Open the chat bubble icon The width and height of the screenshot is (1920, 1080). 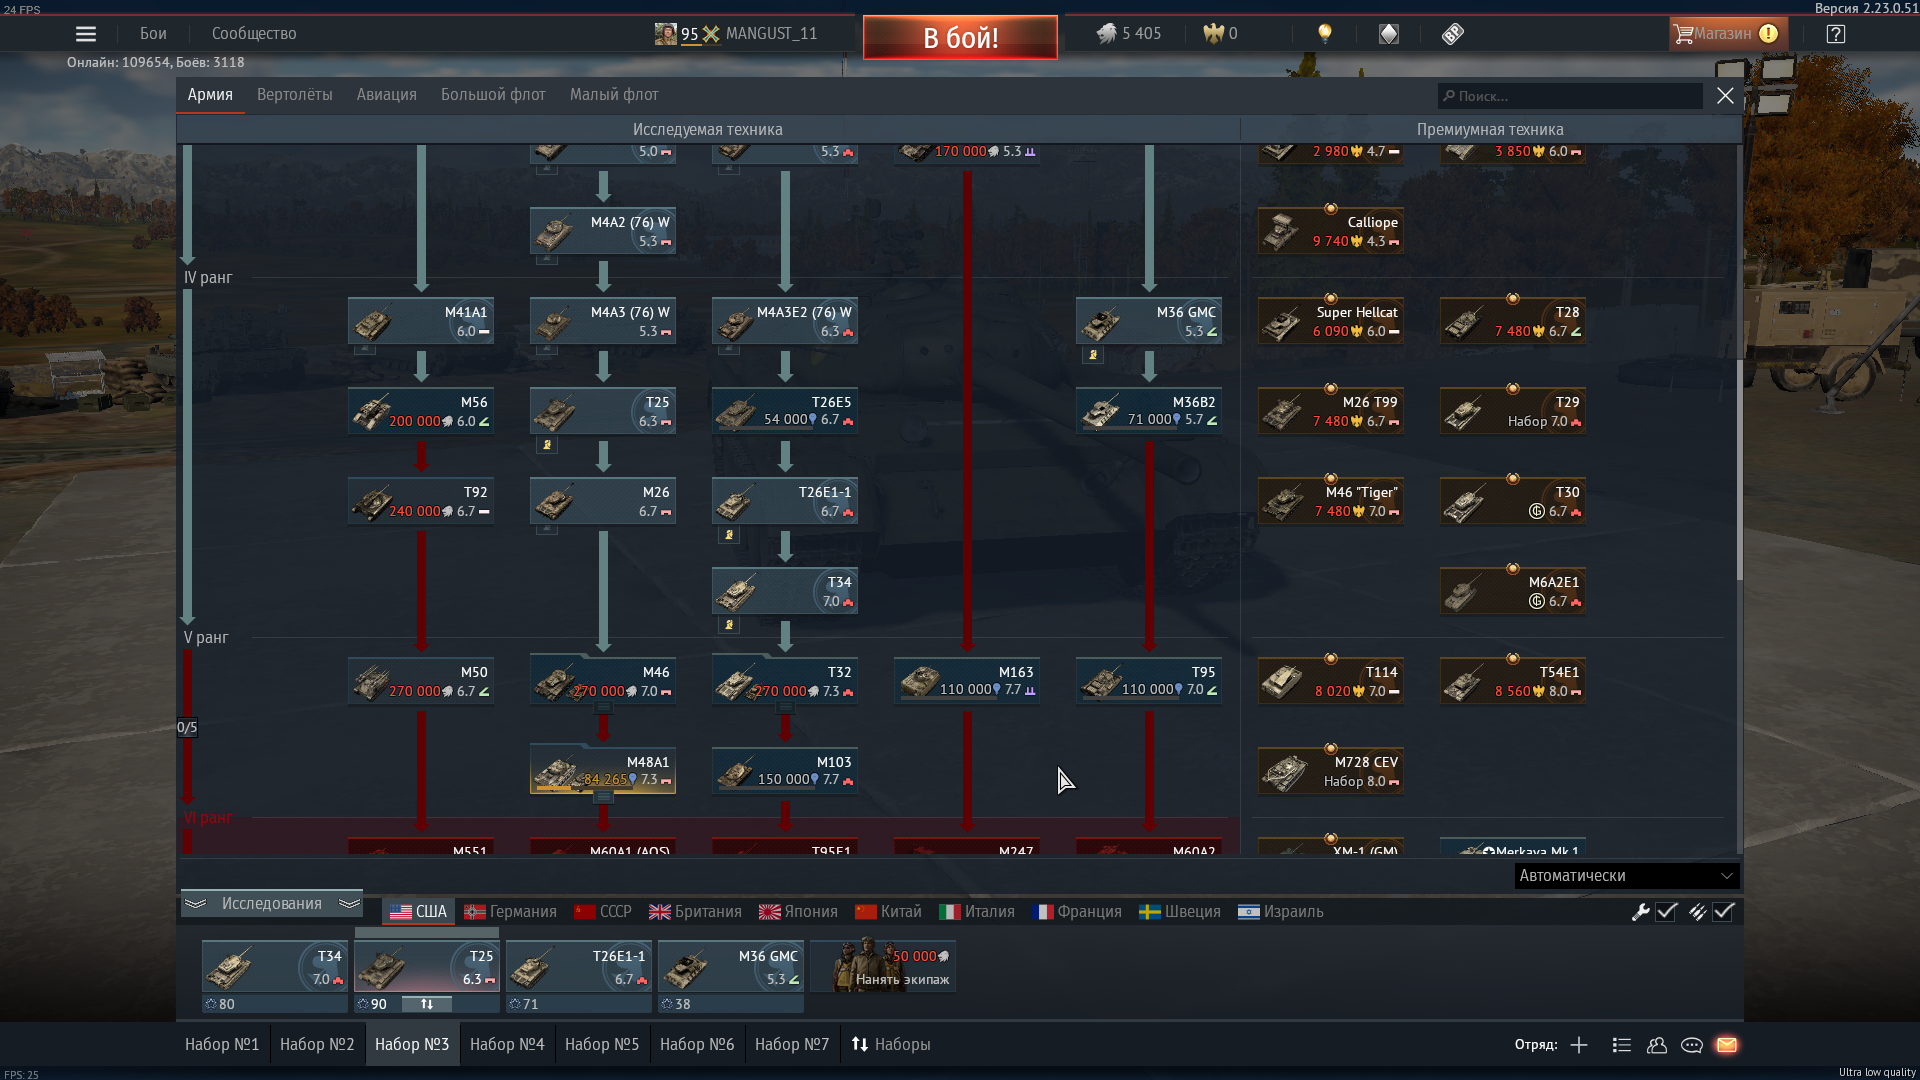pos(1692,1045)
